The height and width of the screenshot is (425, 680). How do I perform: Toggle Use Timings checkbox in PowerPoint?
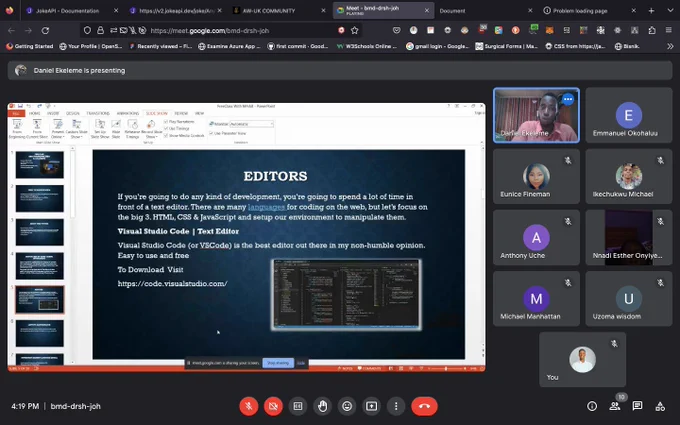(x=166, y=128)
